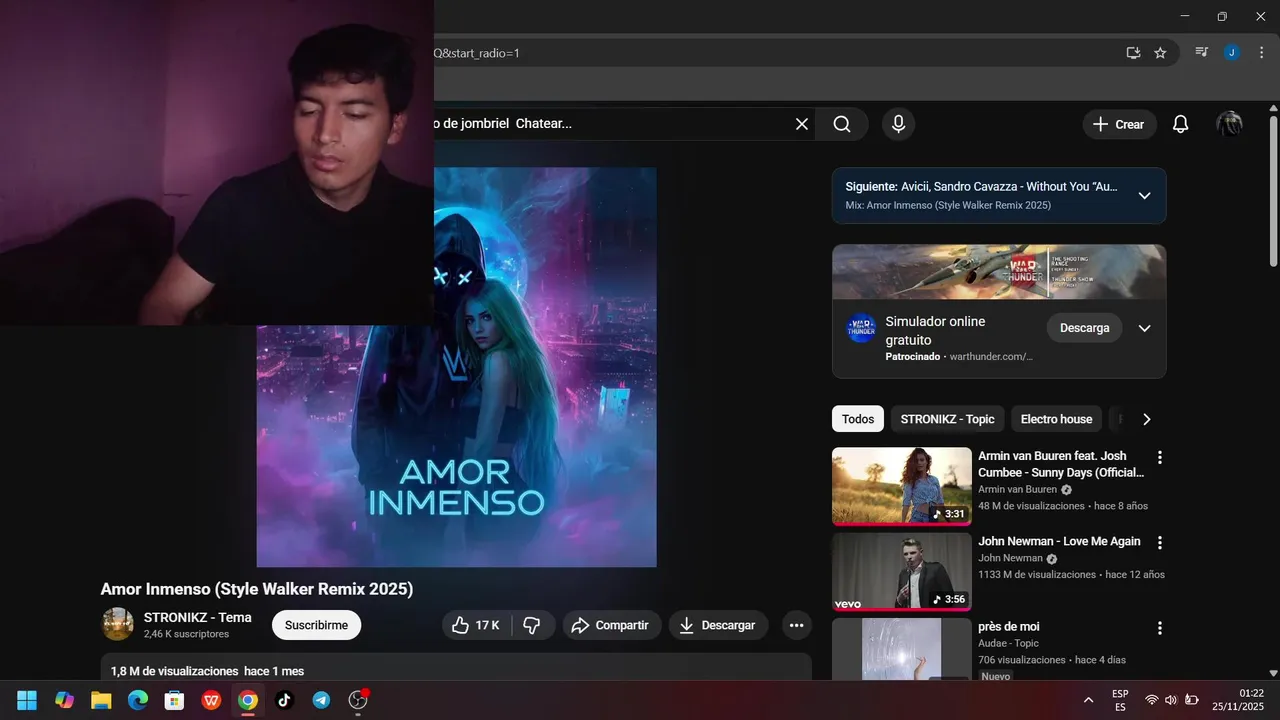Screen dimensions: 1280x720
Task: Clear the YouTube search box with X
Action: click(x=801, y=124)
